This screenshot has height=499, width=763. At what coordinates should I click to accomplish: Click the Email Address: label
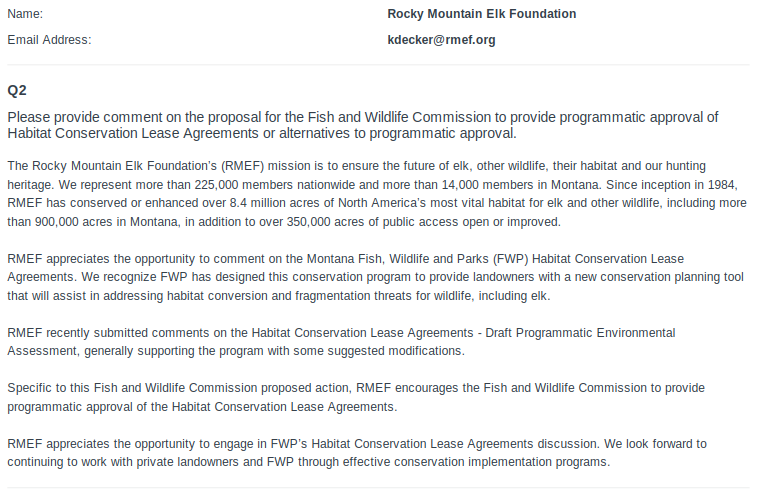49,40
